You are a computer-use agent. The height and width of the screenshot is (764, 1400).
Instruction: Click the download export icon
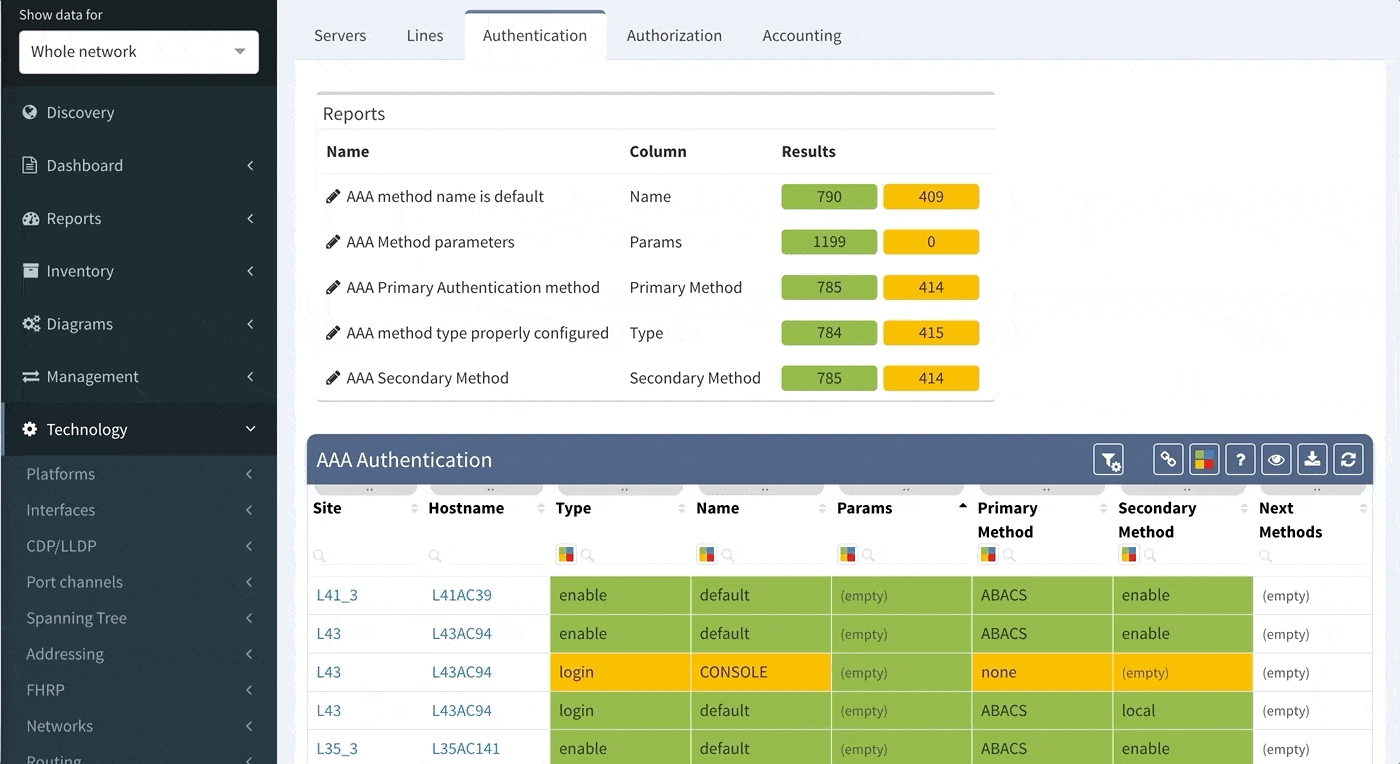point(1312,460)
